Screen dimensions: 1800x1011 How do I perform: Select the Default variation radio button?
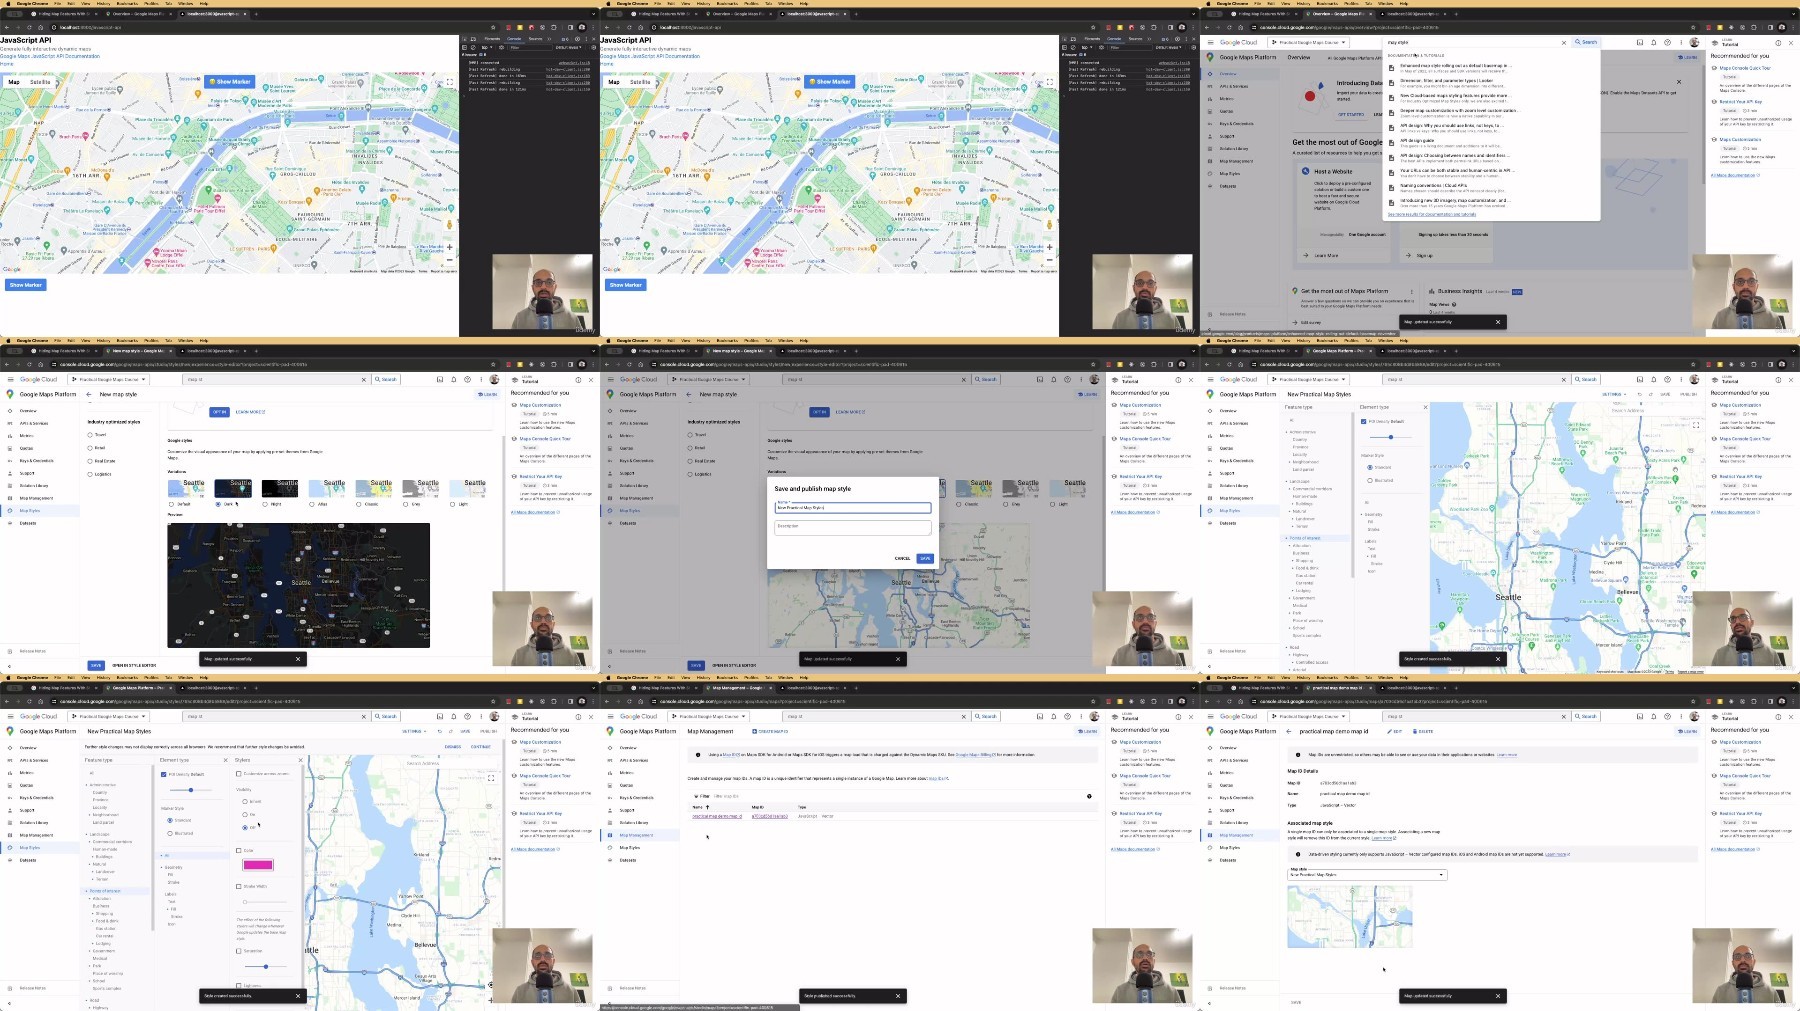pyautogui.click(x=172, y=504)
